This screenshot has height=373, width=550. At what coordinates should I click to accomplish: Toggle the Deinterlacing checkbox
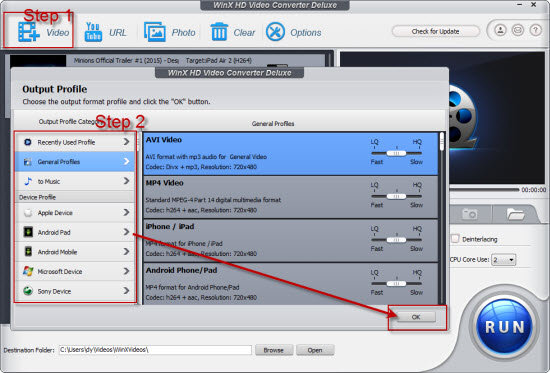pos(455,239)
